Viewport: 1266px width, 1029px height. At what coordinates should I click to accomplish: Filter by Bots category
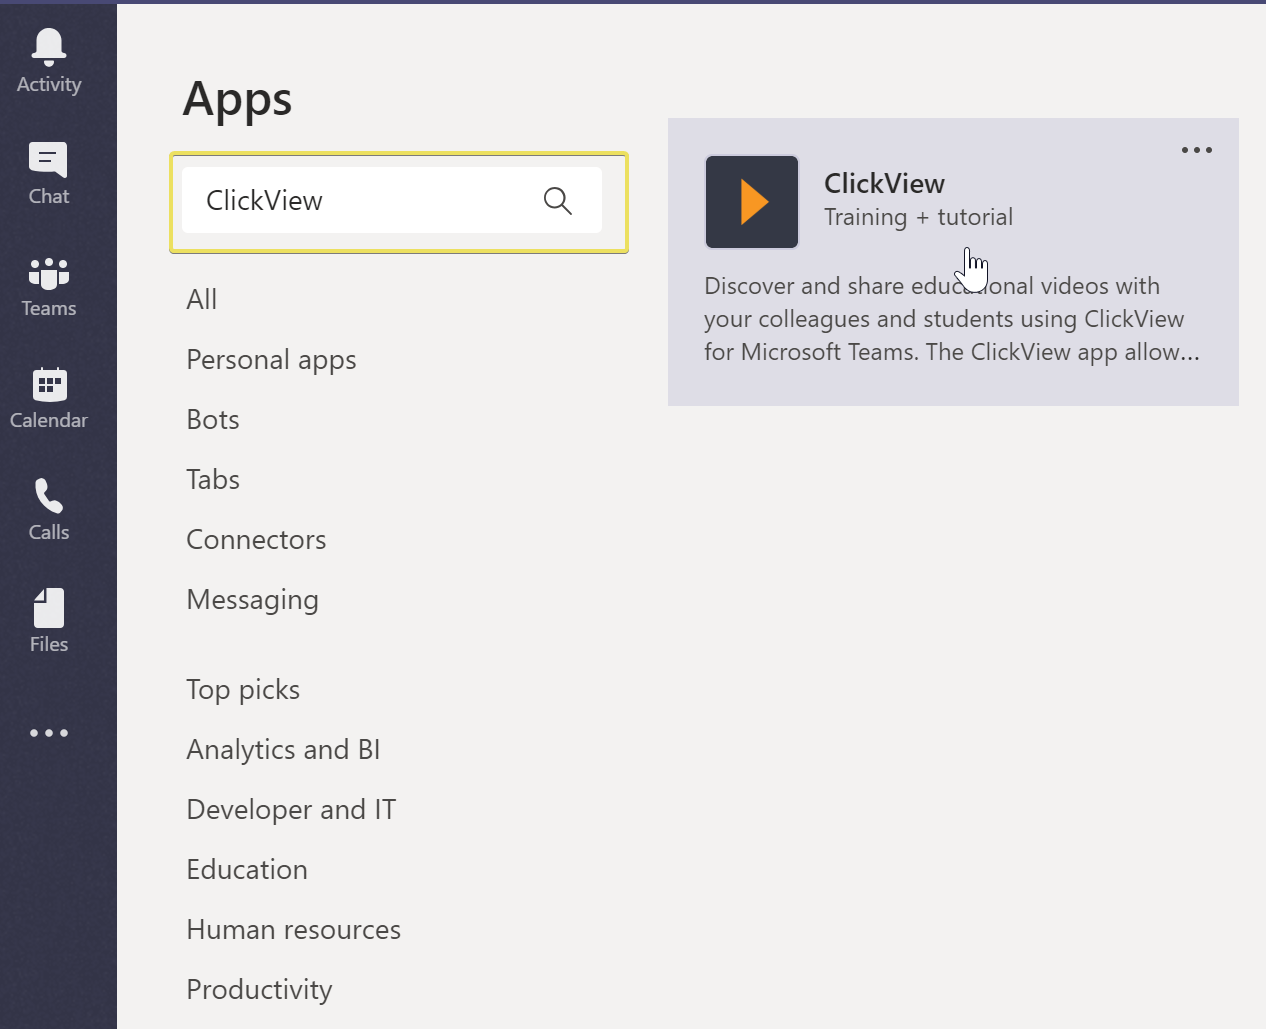[x=213, y=419]
